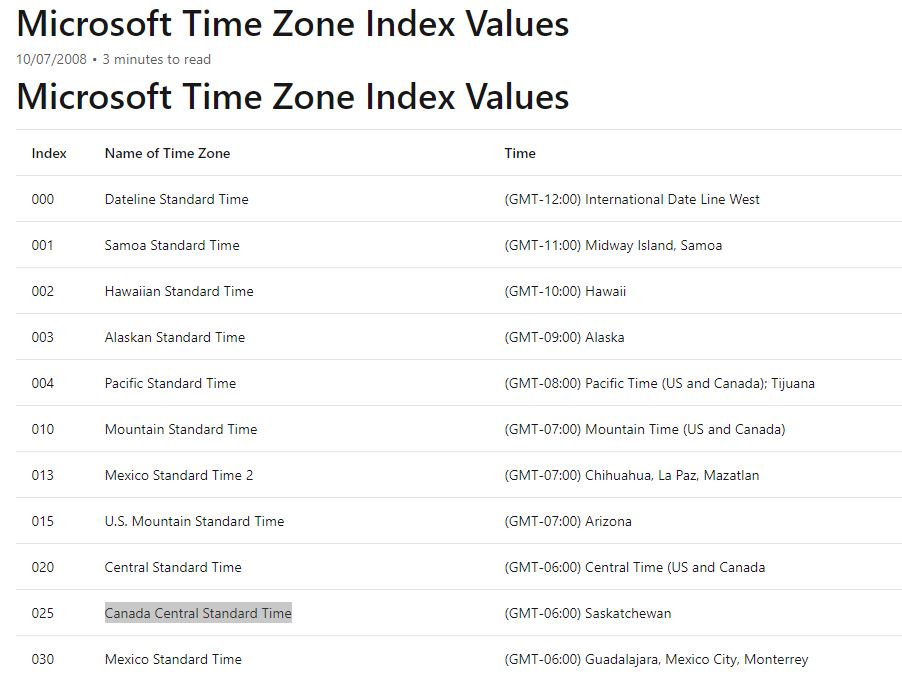Viewport: 902px width, 678px height.
Task: Select index cell '020'
Action: 43,567
